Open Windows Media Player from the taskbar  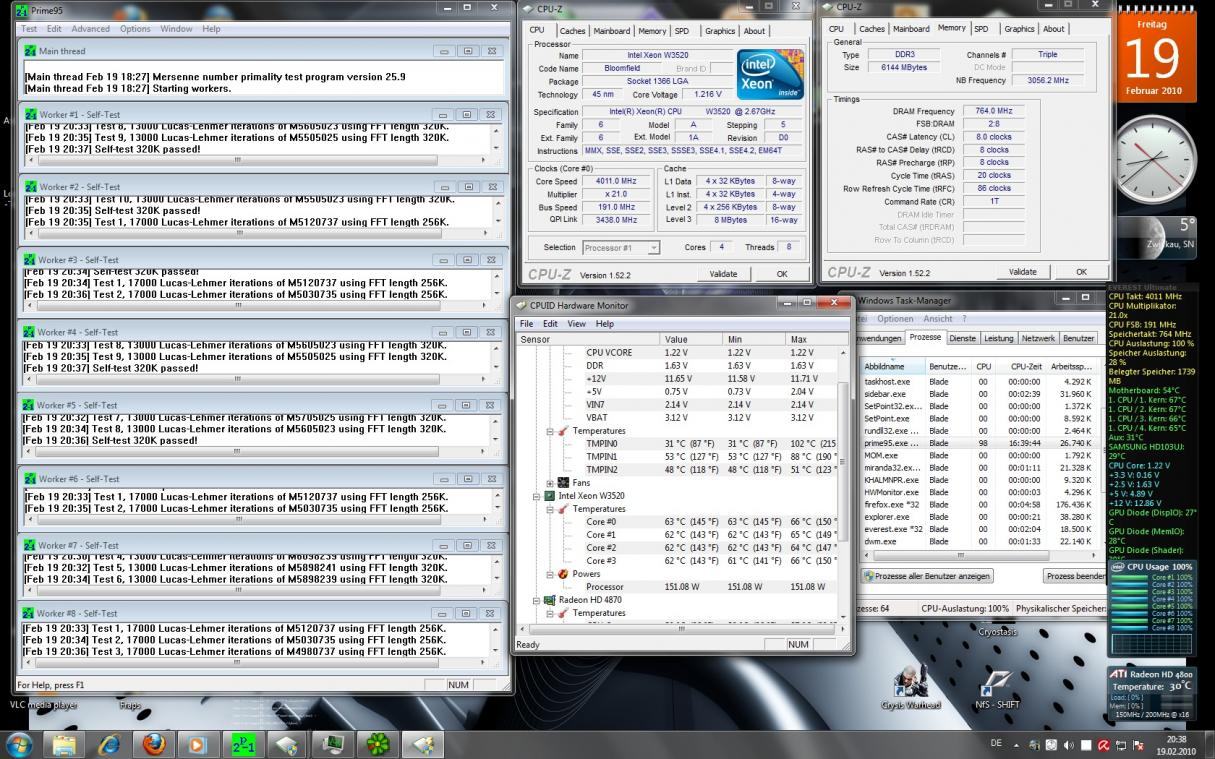click(x=198, y=744)
